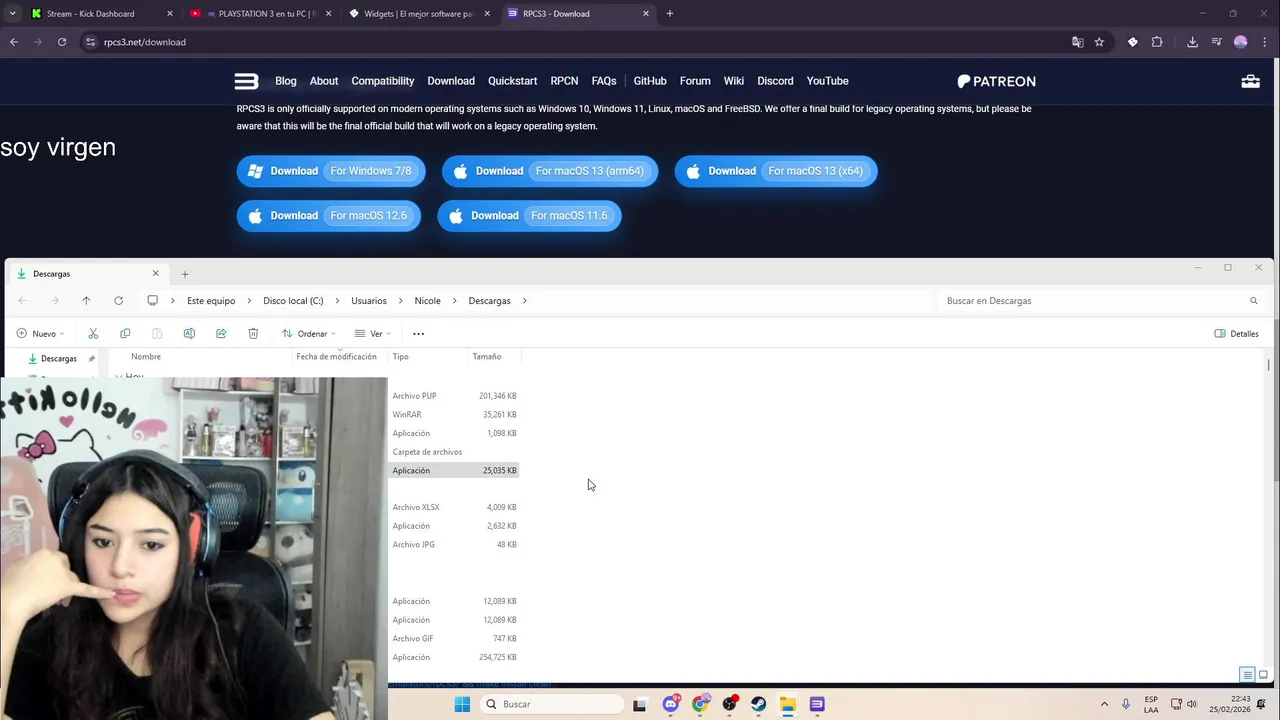Add a new tab in Explorer window

(x=184, y=274)
